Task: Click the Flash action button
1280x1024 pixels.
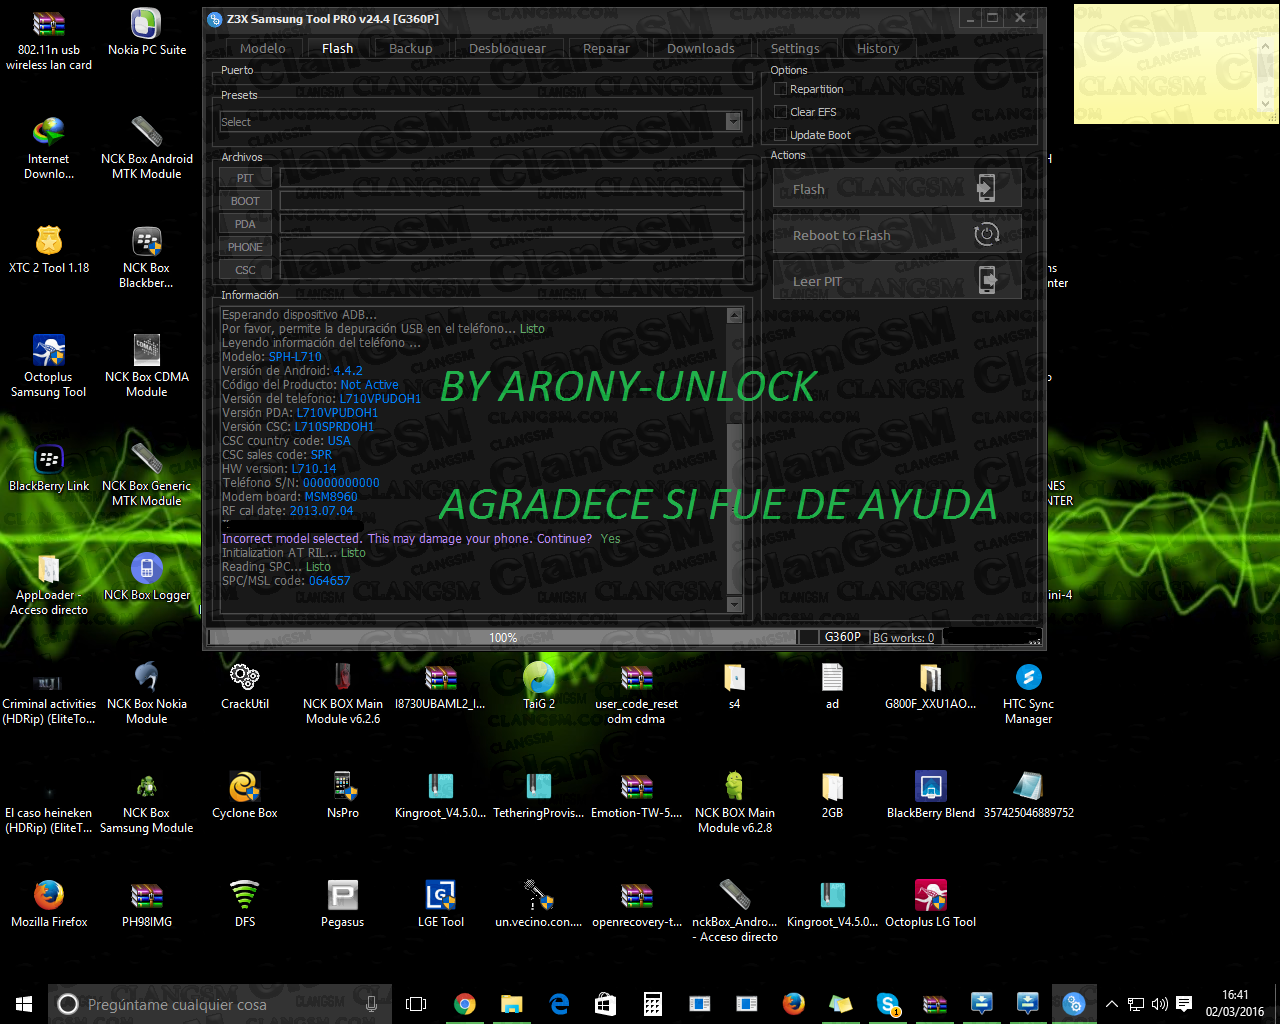Action: [x=897, y=188]
